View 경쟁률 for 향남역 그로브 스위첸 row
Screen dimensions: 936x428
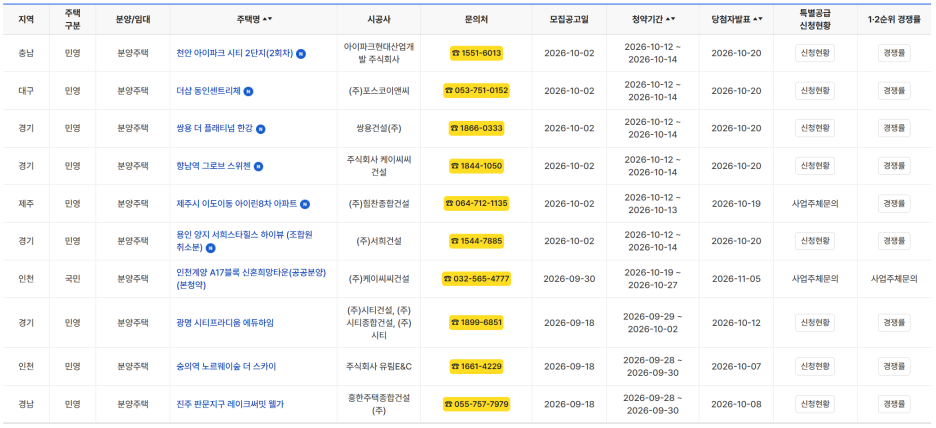[x=894, y=166]
